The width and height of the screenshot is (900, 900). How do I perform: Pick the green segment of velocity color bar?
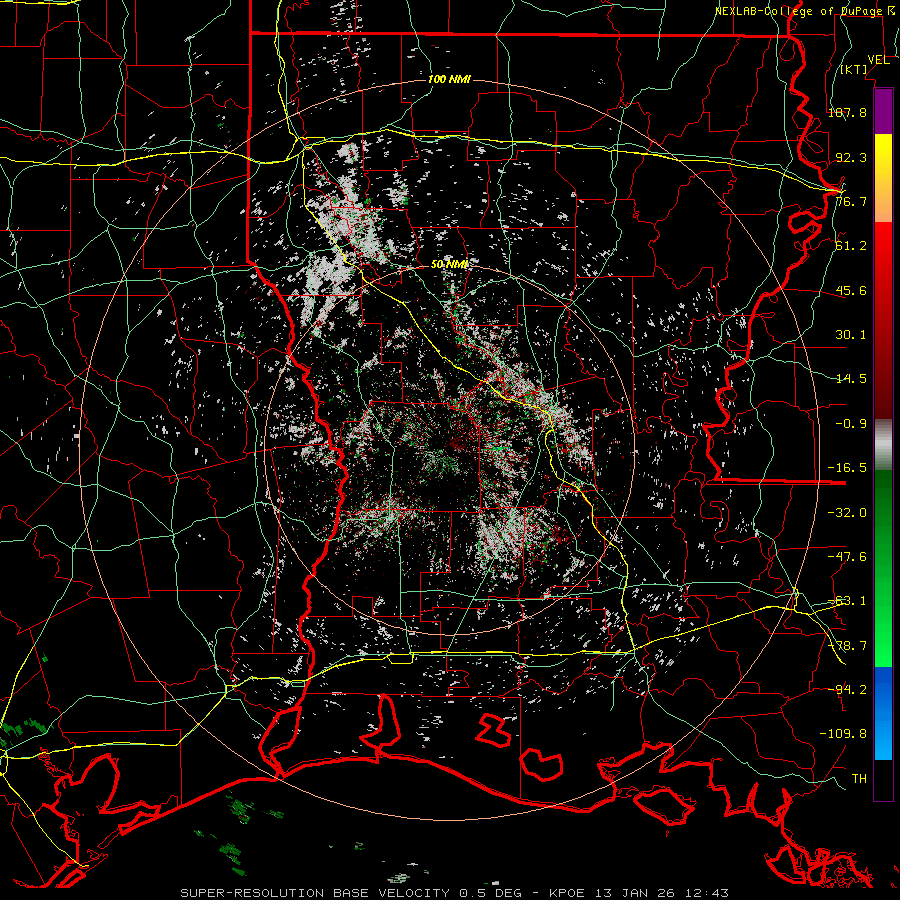883,569
